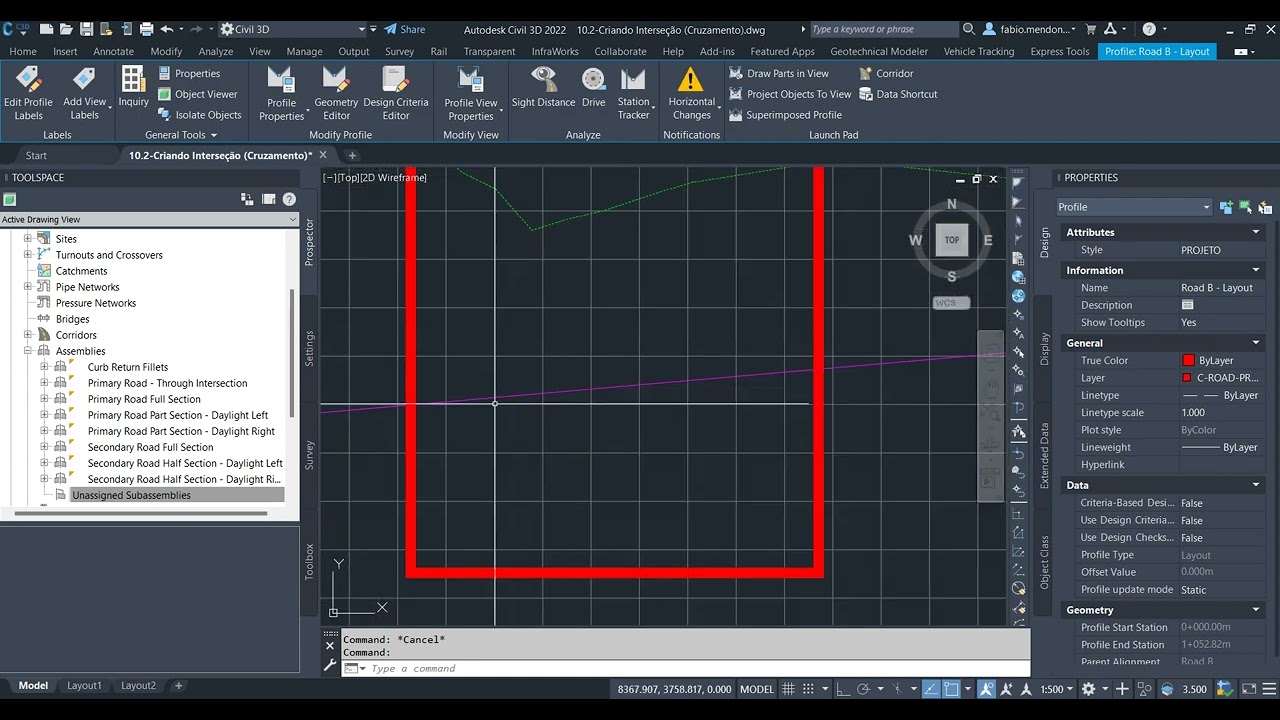
Task: Click the Undo arrow icon
Action: [x=167, y=29]
